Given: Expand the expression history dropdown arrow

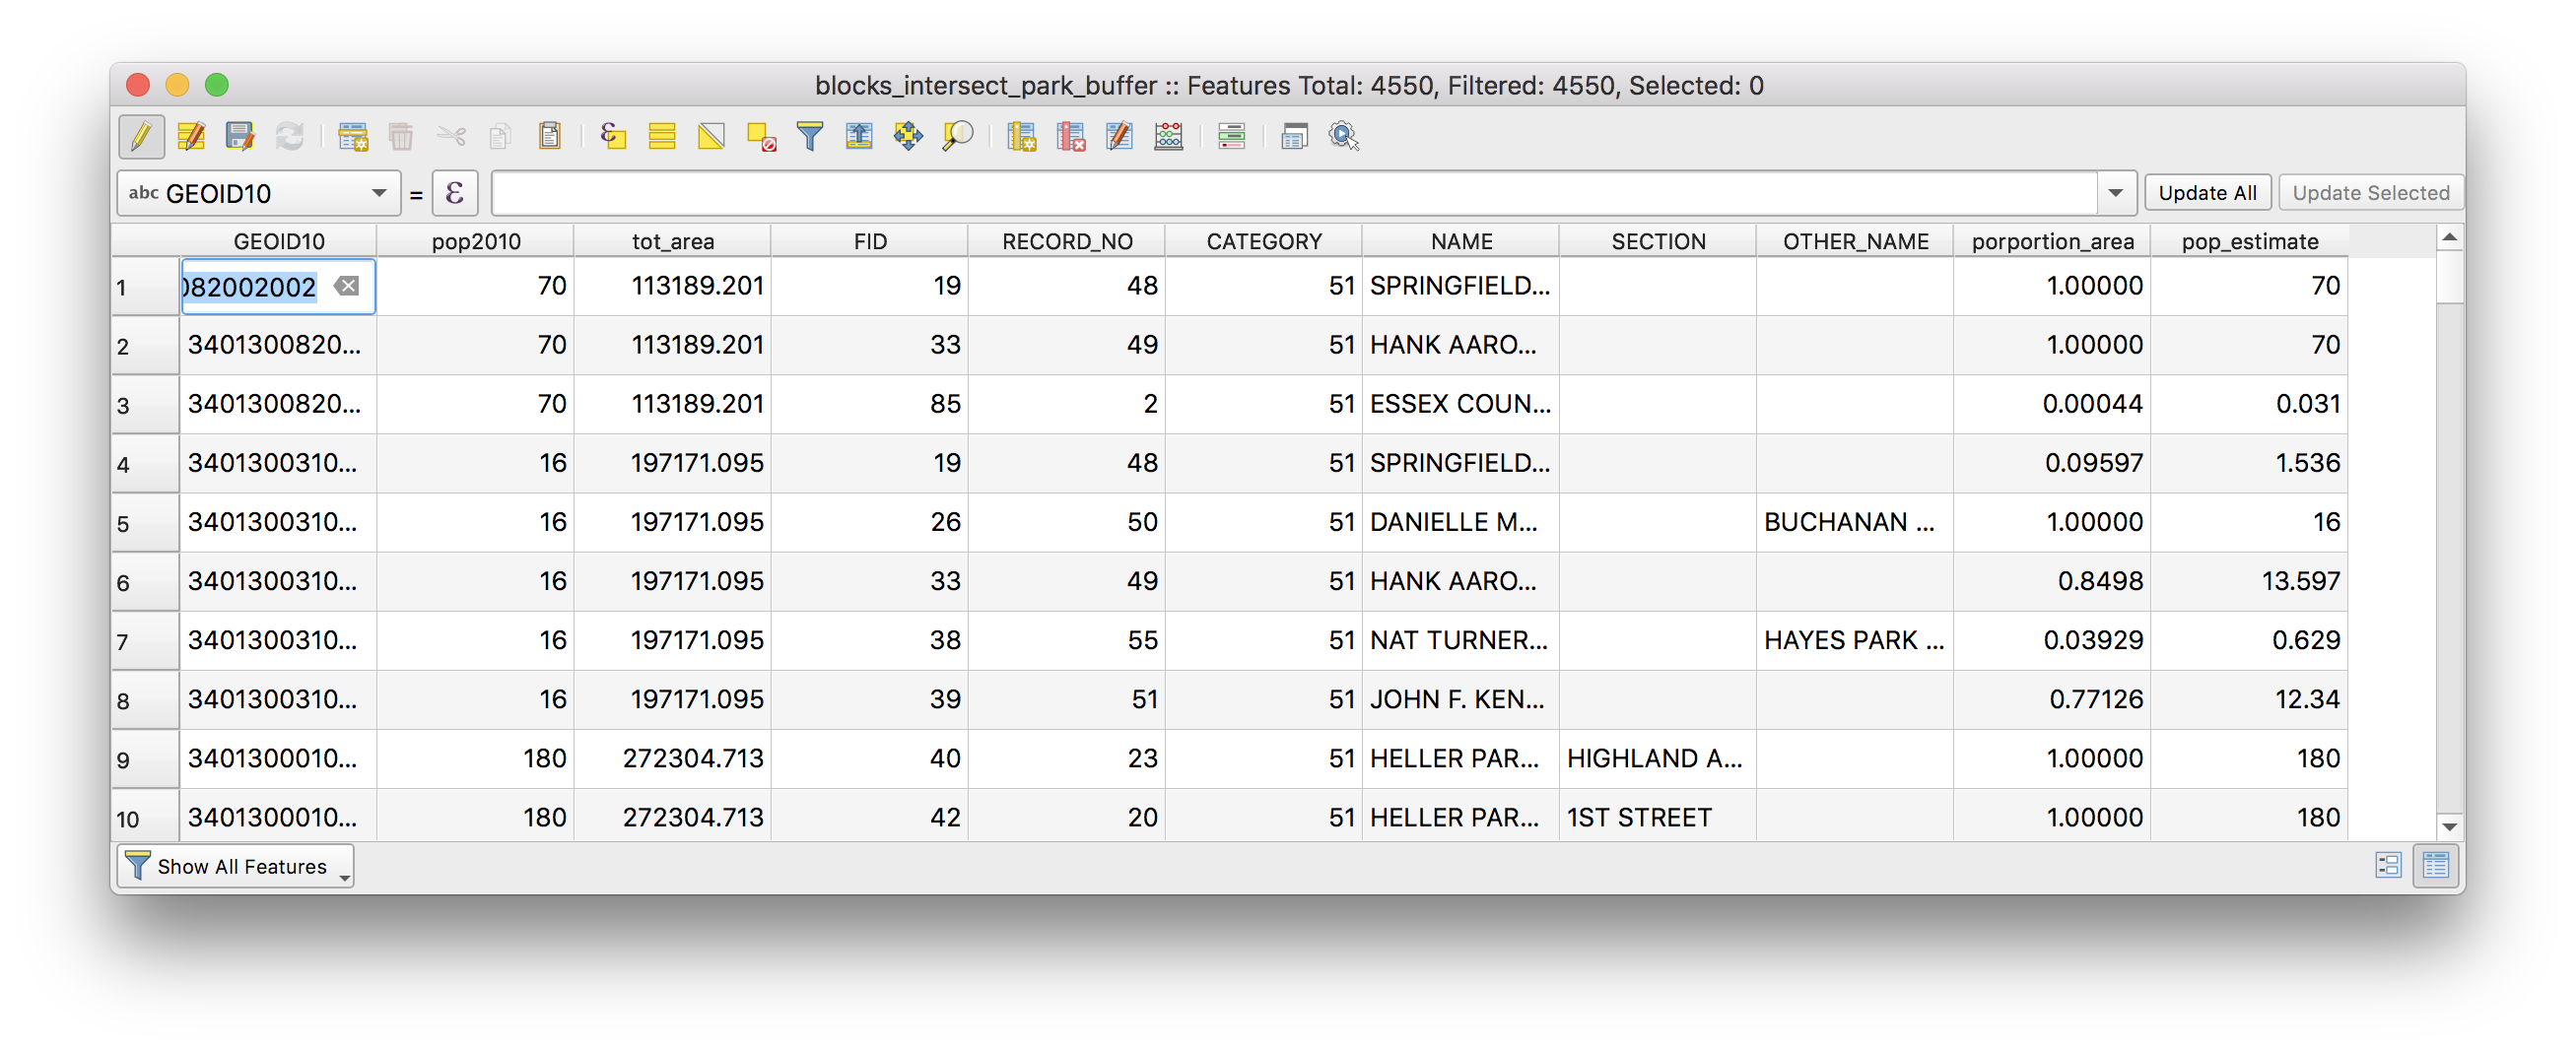Looking at the screenshot, I should click(x=2115, y=194).
